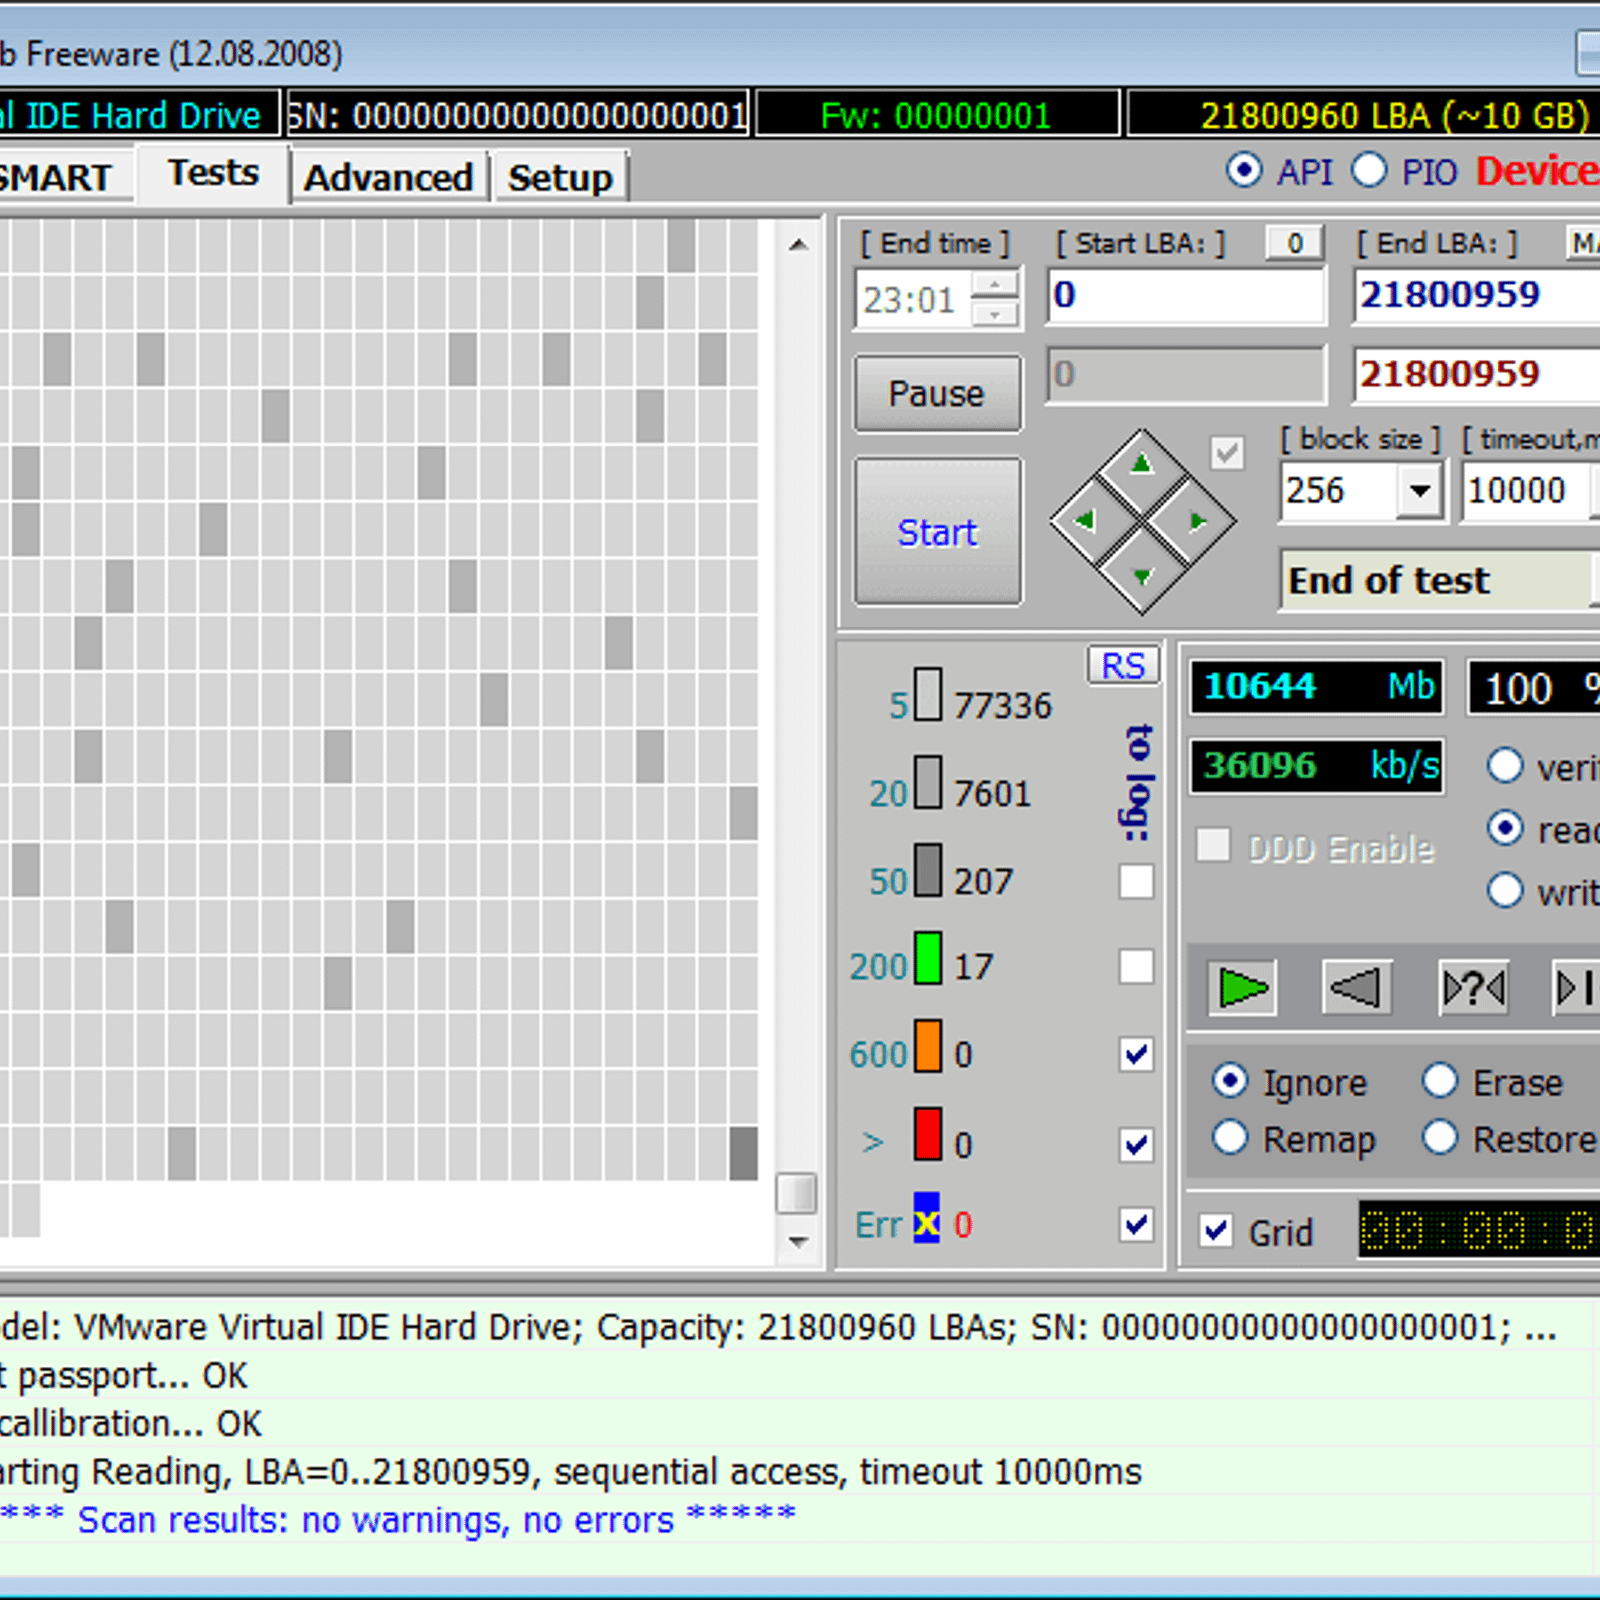Click the blue Err X block indicator

tap(927, 1217)
